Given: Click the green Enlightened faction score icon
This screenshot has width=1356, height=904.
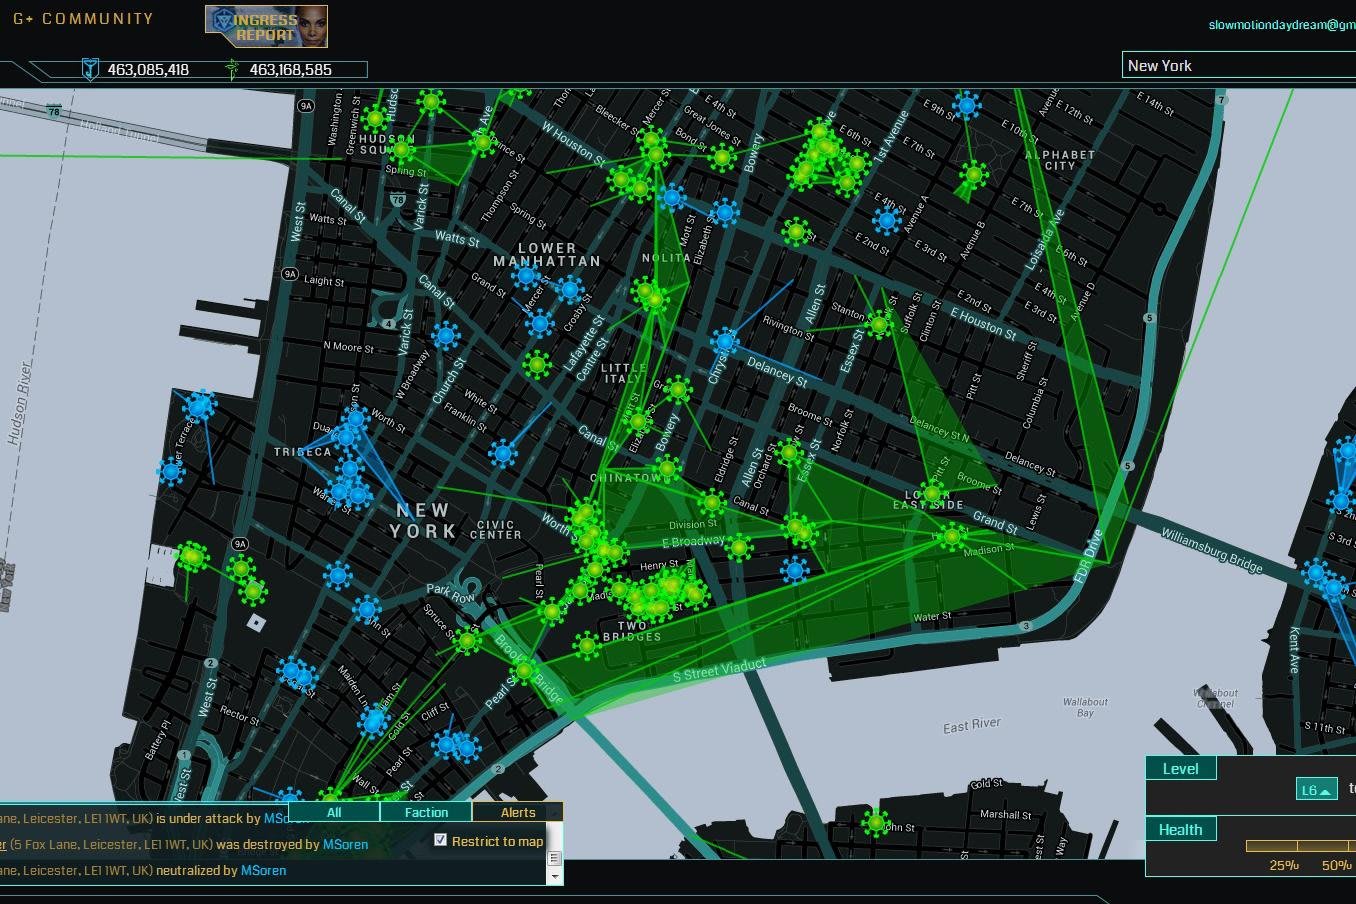Looking at the screenshot, I should 232,69.
